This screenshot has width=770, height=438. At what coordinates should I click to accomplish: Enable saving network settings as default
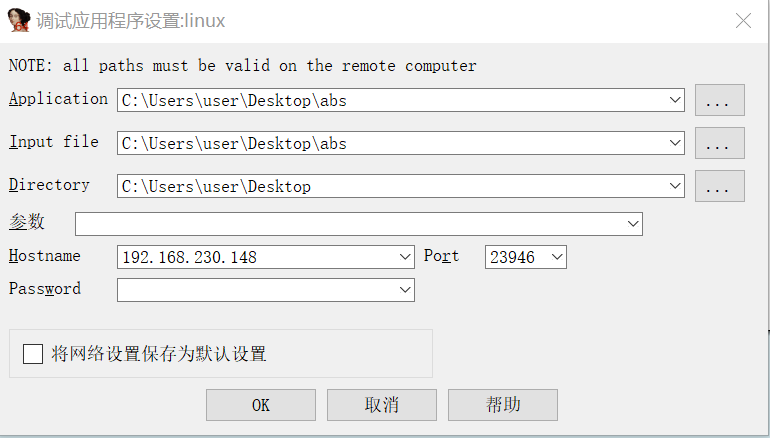point(33,354)
